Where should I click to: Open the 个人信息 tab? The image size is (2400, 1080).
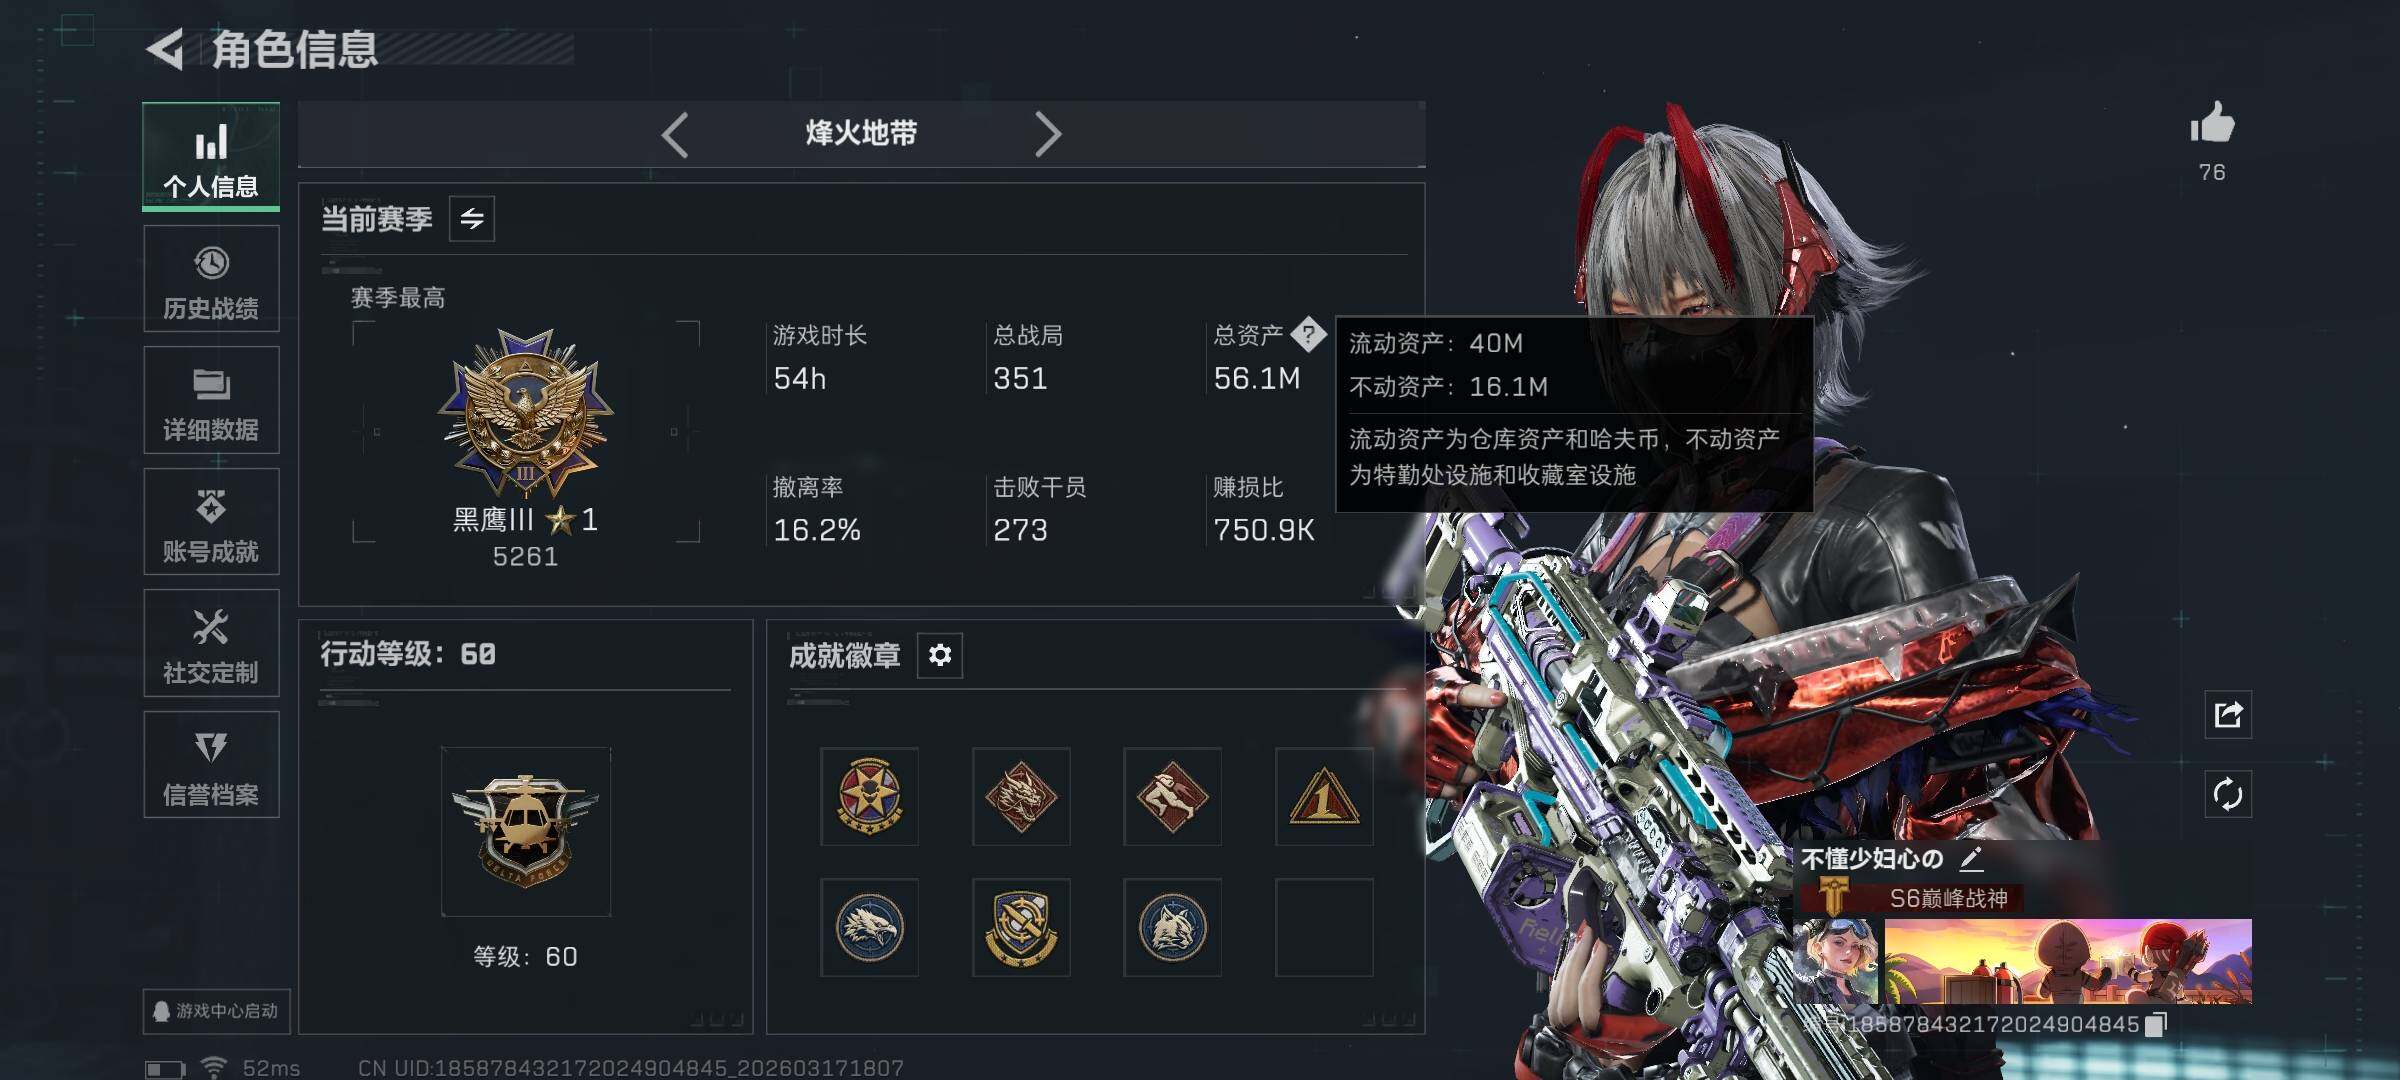coord(211,156)
